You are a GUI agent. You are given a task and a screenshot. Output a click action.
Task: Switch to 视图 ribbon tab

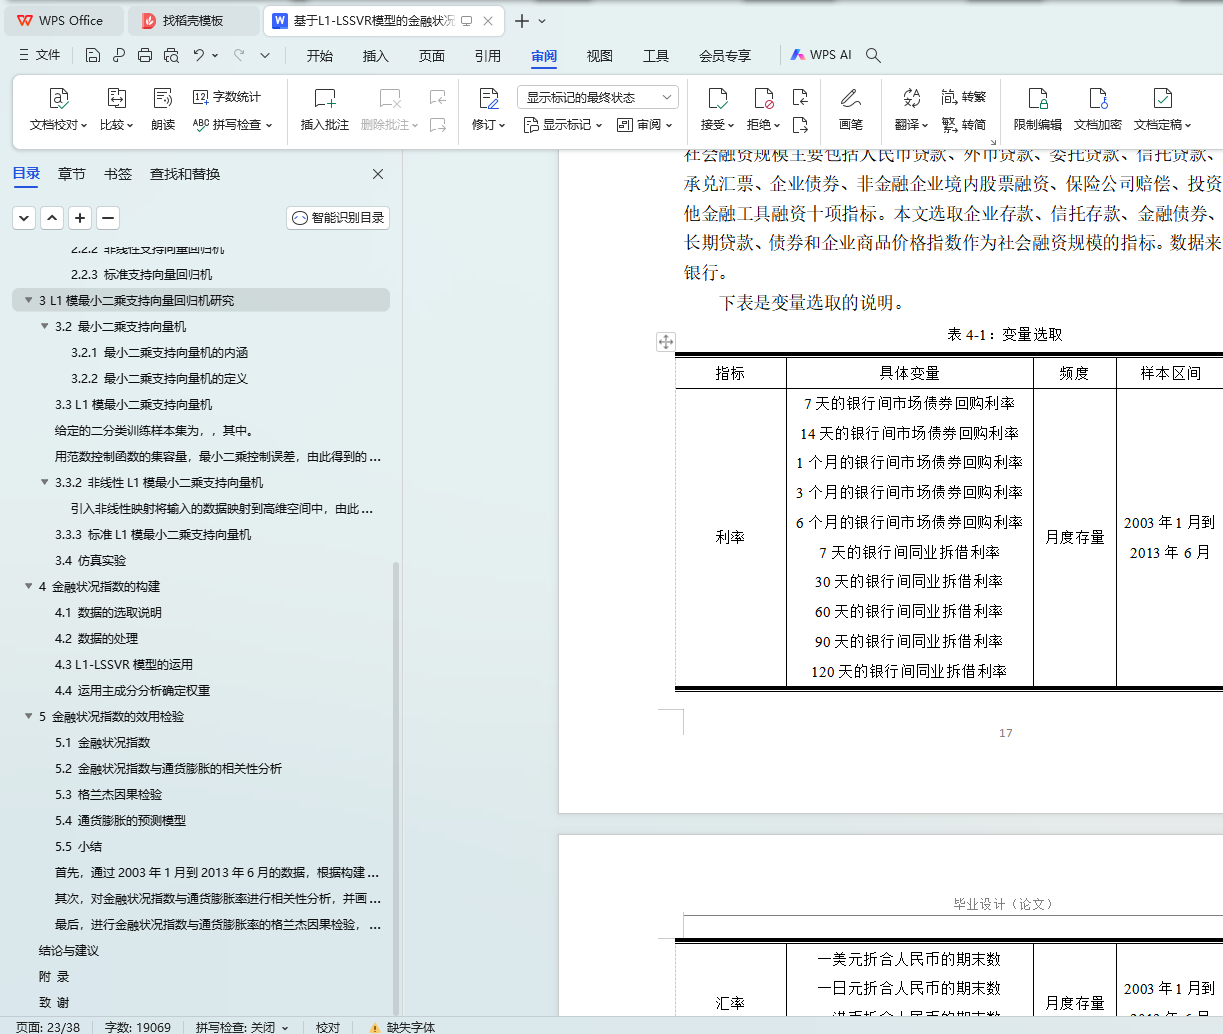[600, 55]
